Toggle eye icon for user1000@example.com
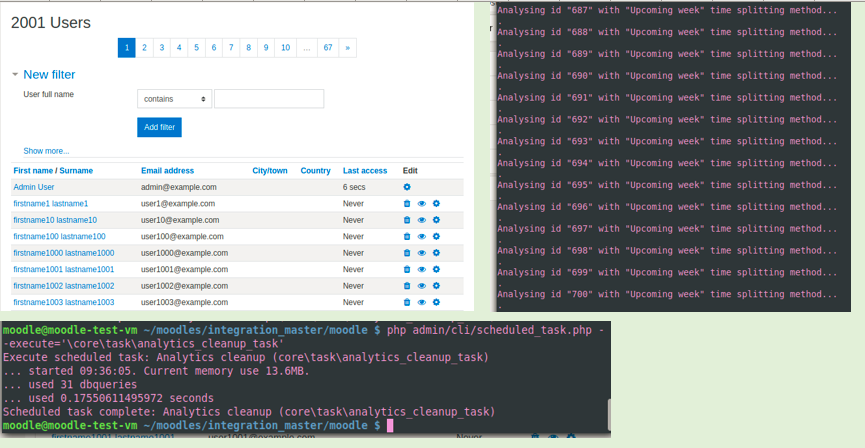 (x=422, y=253)
